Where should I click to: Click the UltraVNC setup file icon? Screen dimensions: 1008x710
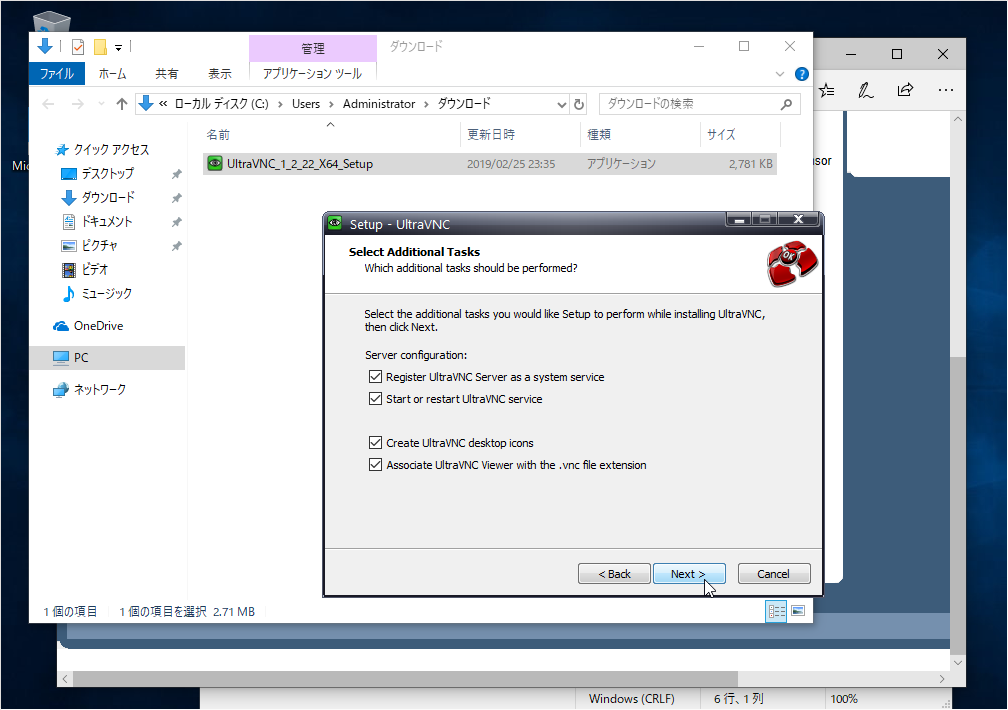(214, 164)
